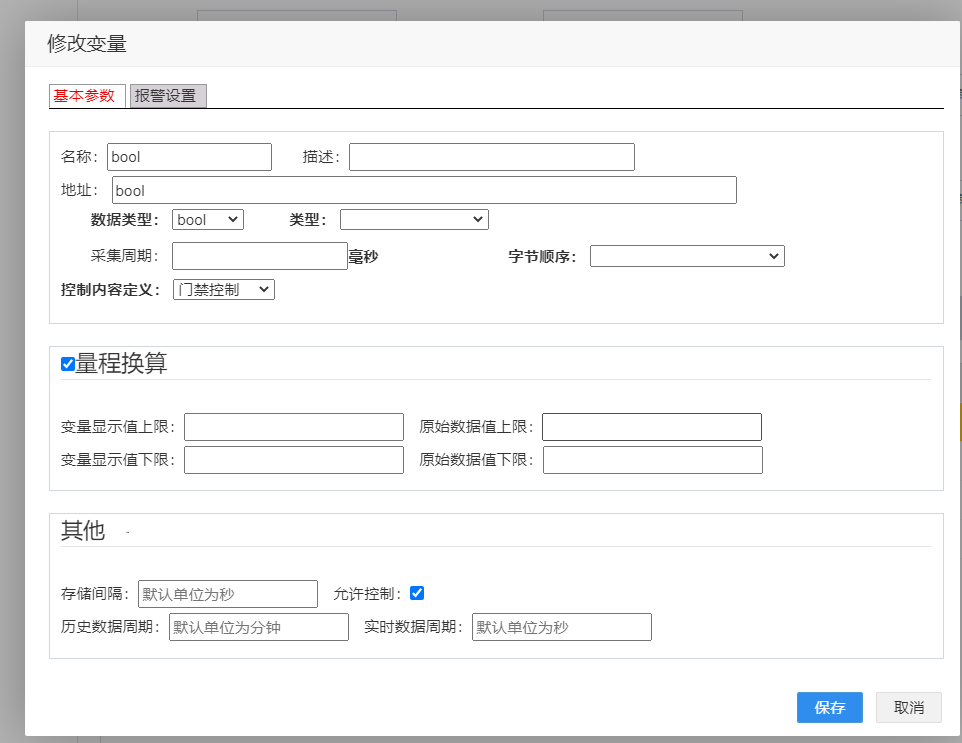Click the 名称 input field containing bool
This screenshot has height=743, width=962.
point(189,157)
